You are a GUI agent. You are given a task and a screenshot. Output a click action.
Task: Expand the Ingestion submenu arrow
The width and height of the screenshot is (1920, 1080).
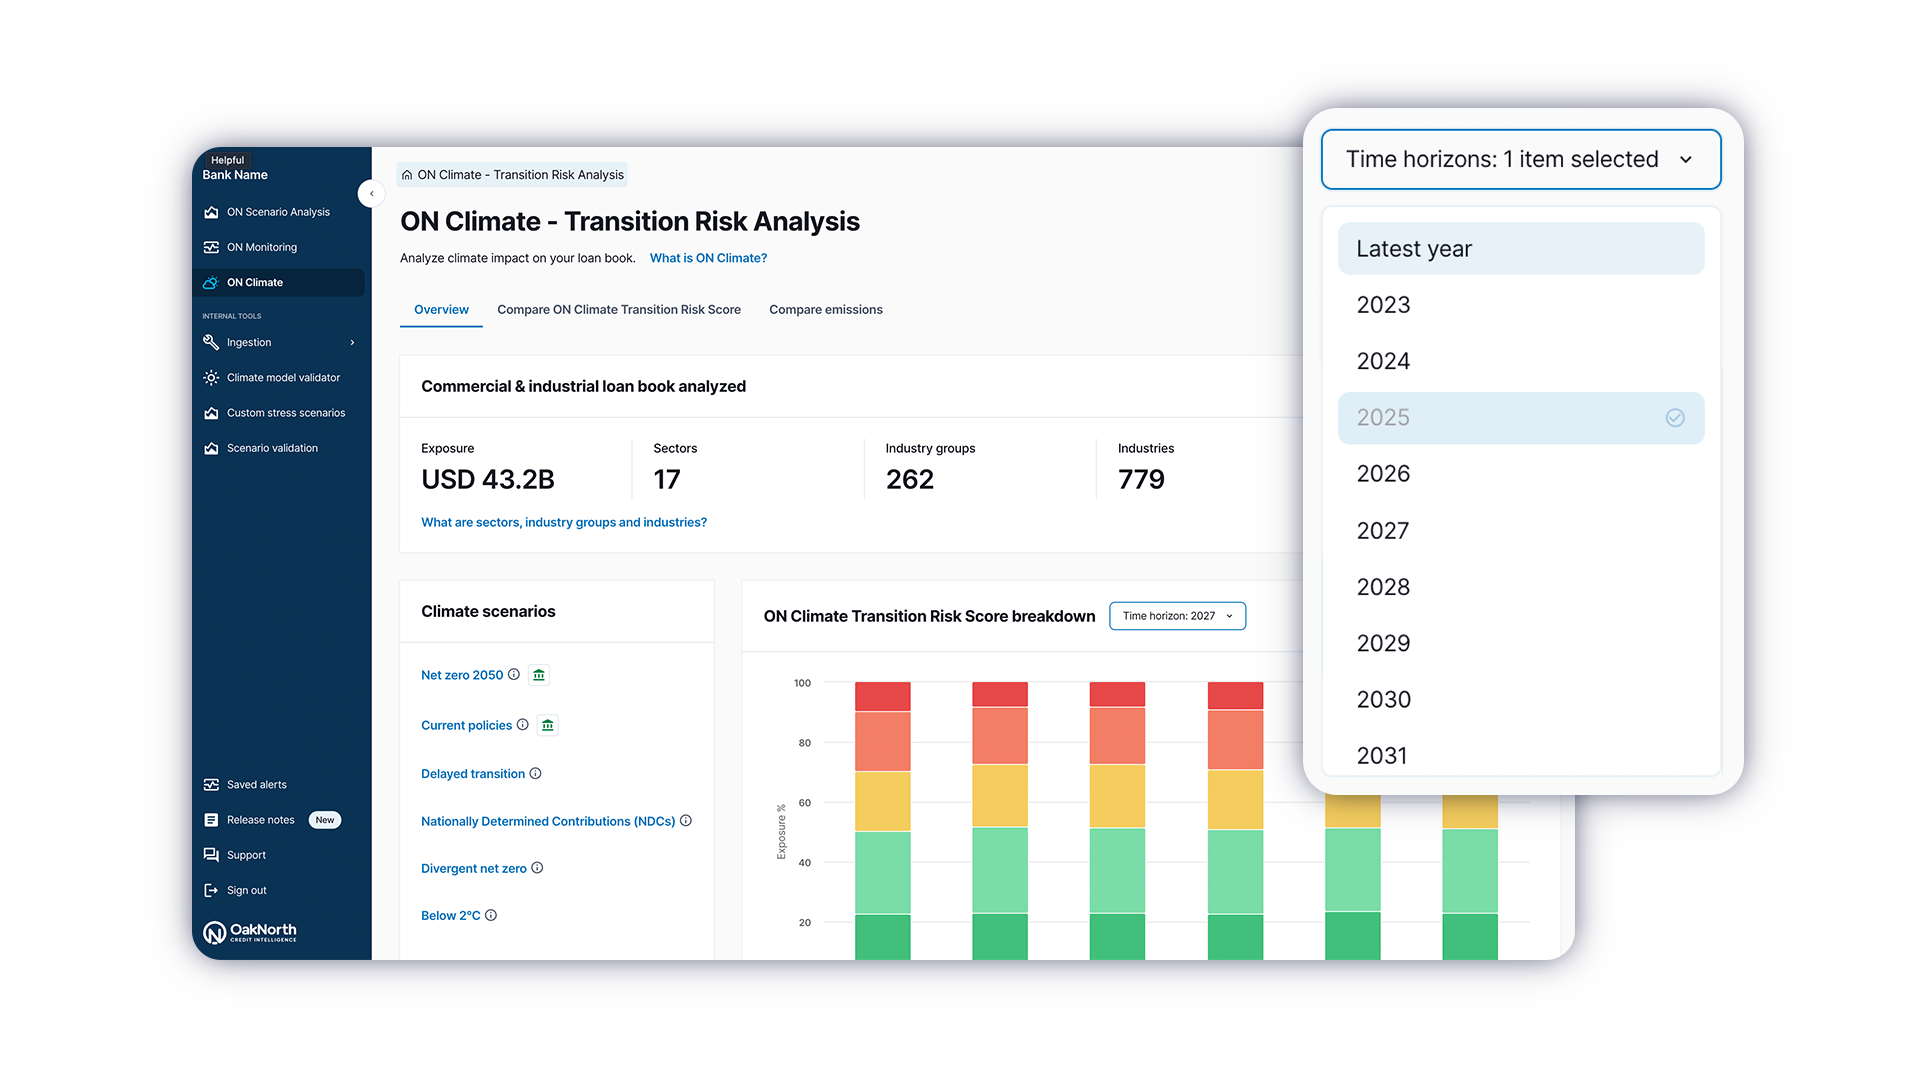pos(352,343)
